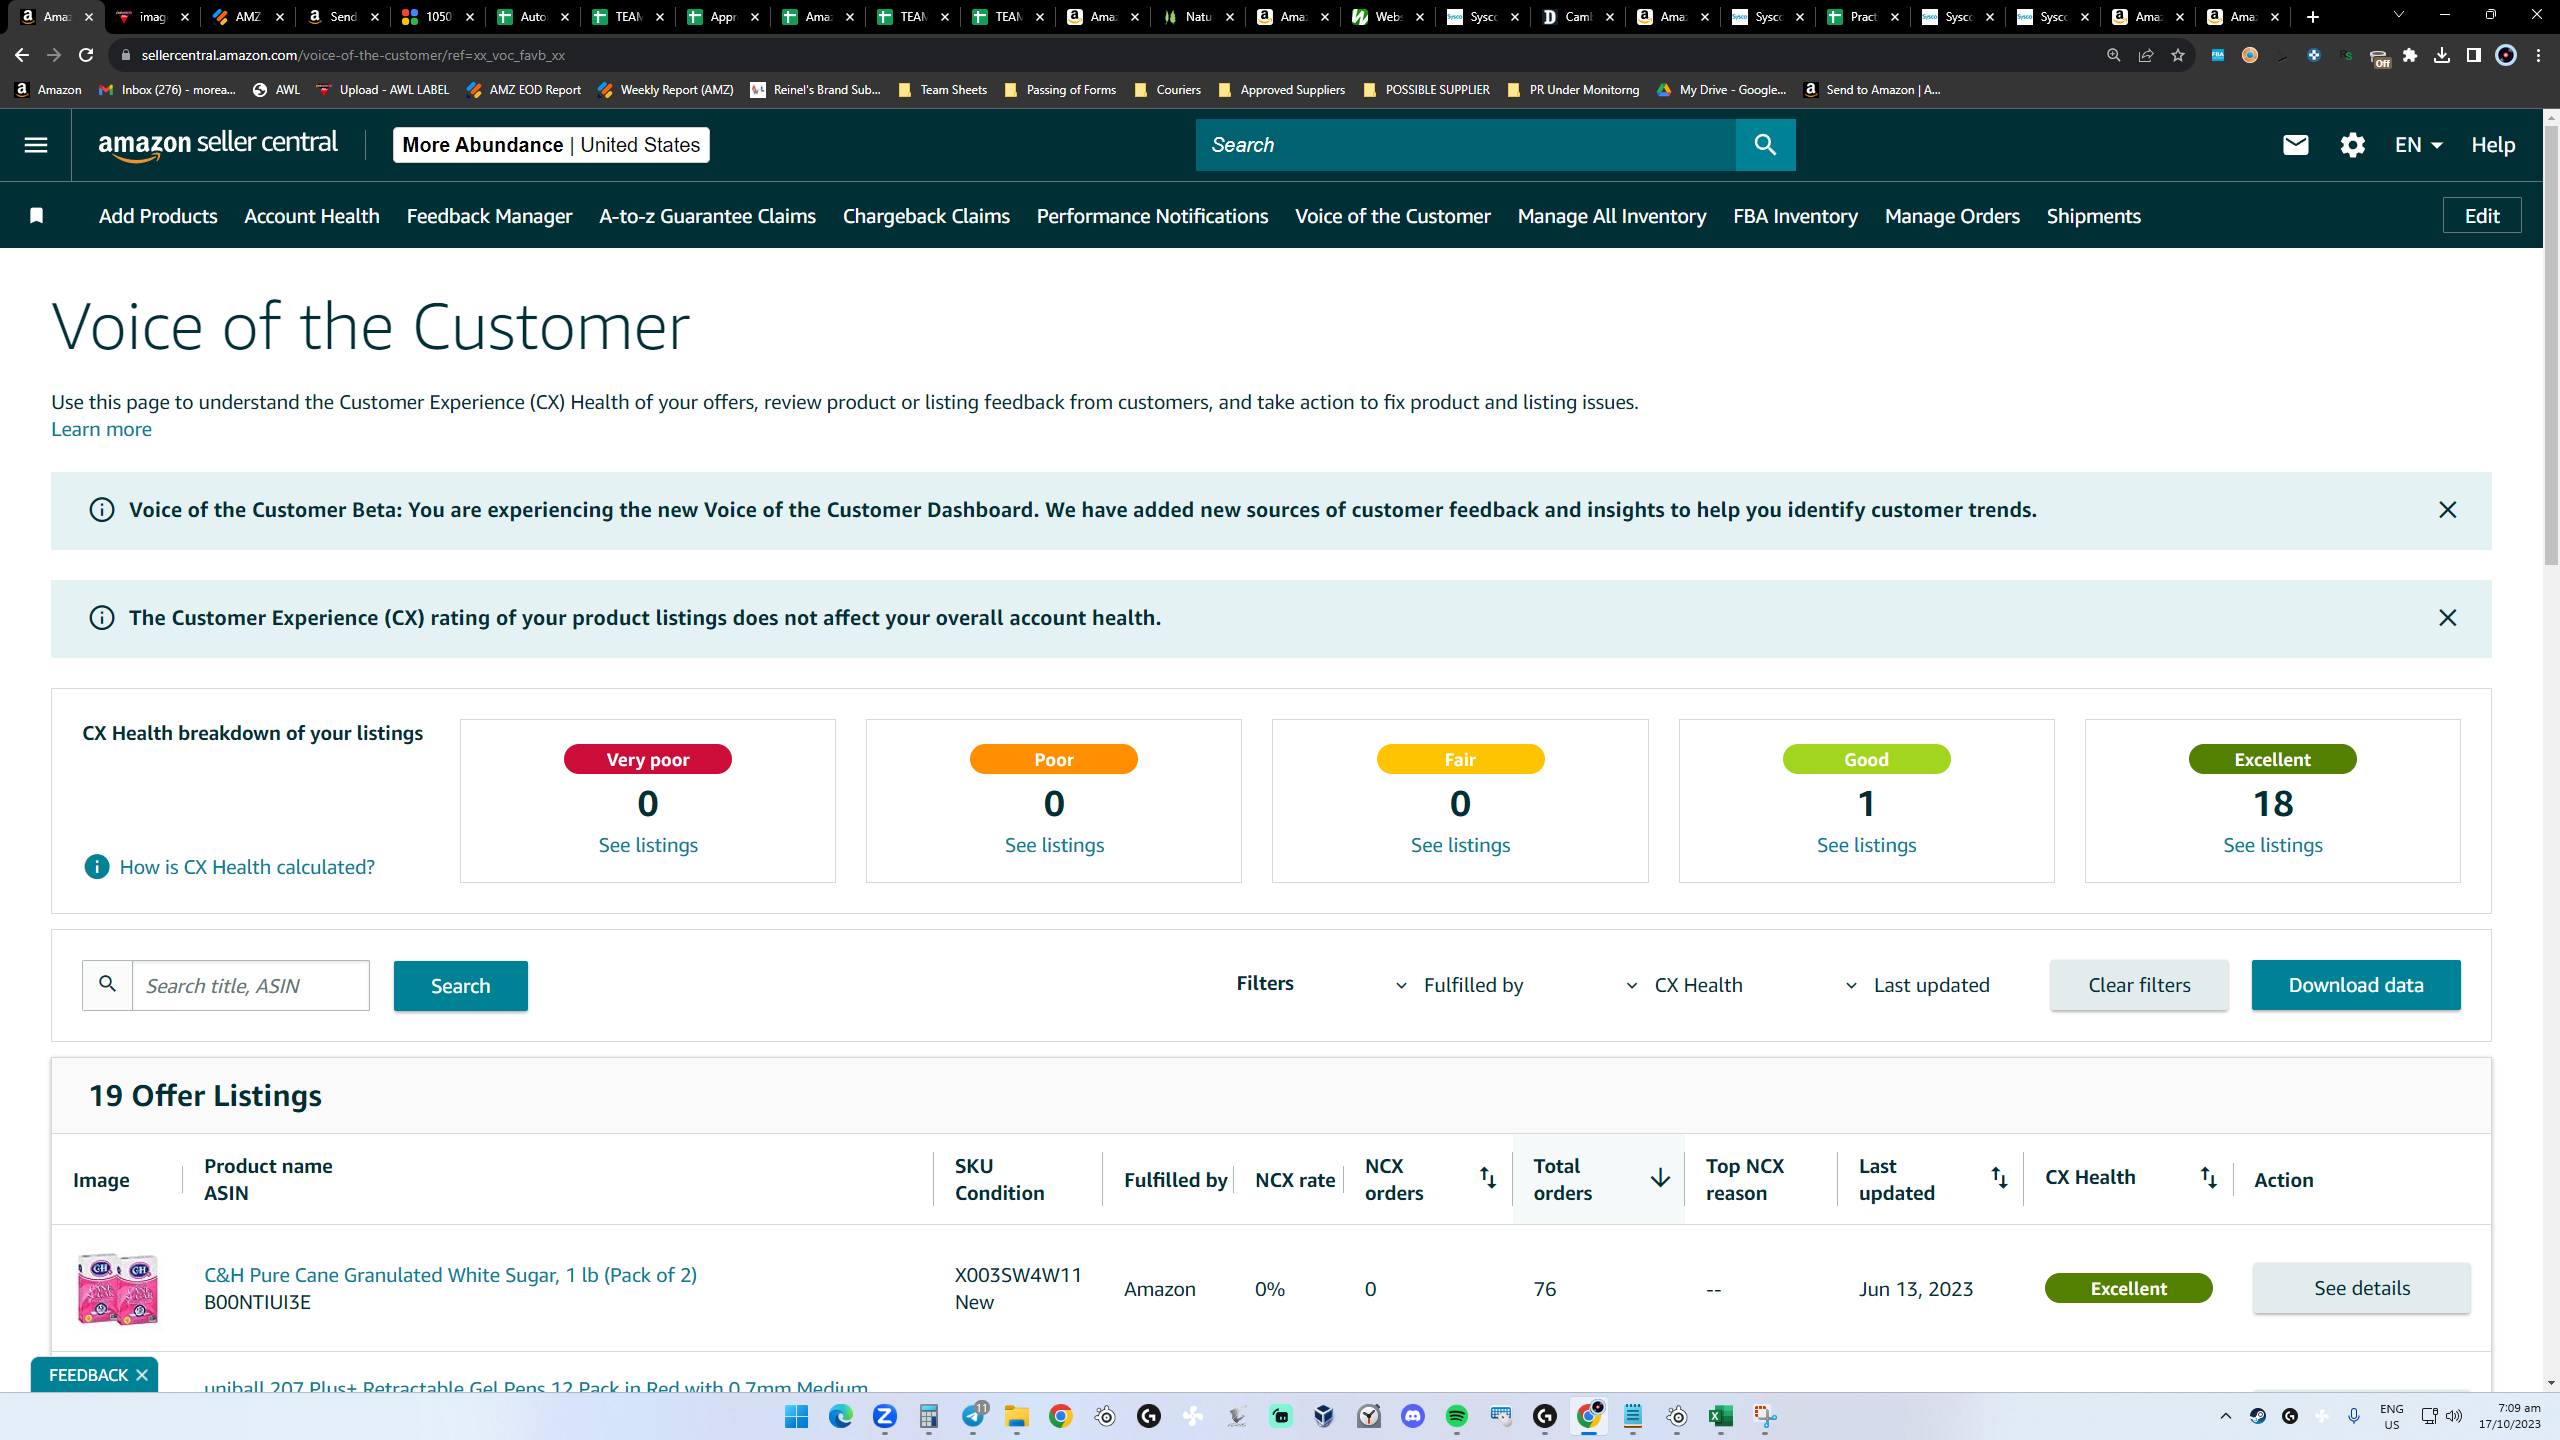Click the C&H sugar product thumbnail
Image resolution: width=2560 pixels, height=1440 pixels.
point(118,1288)
